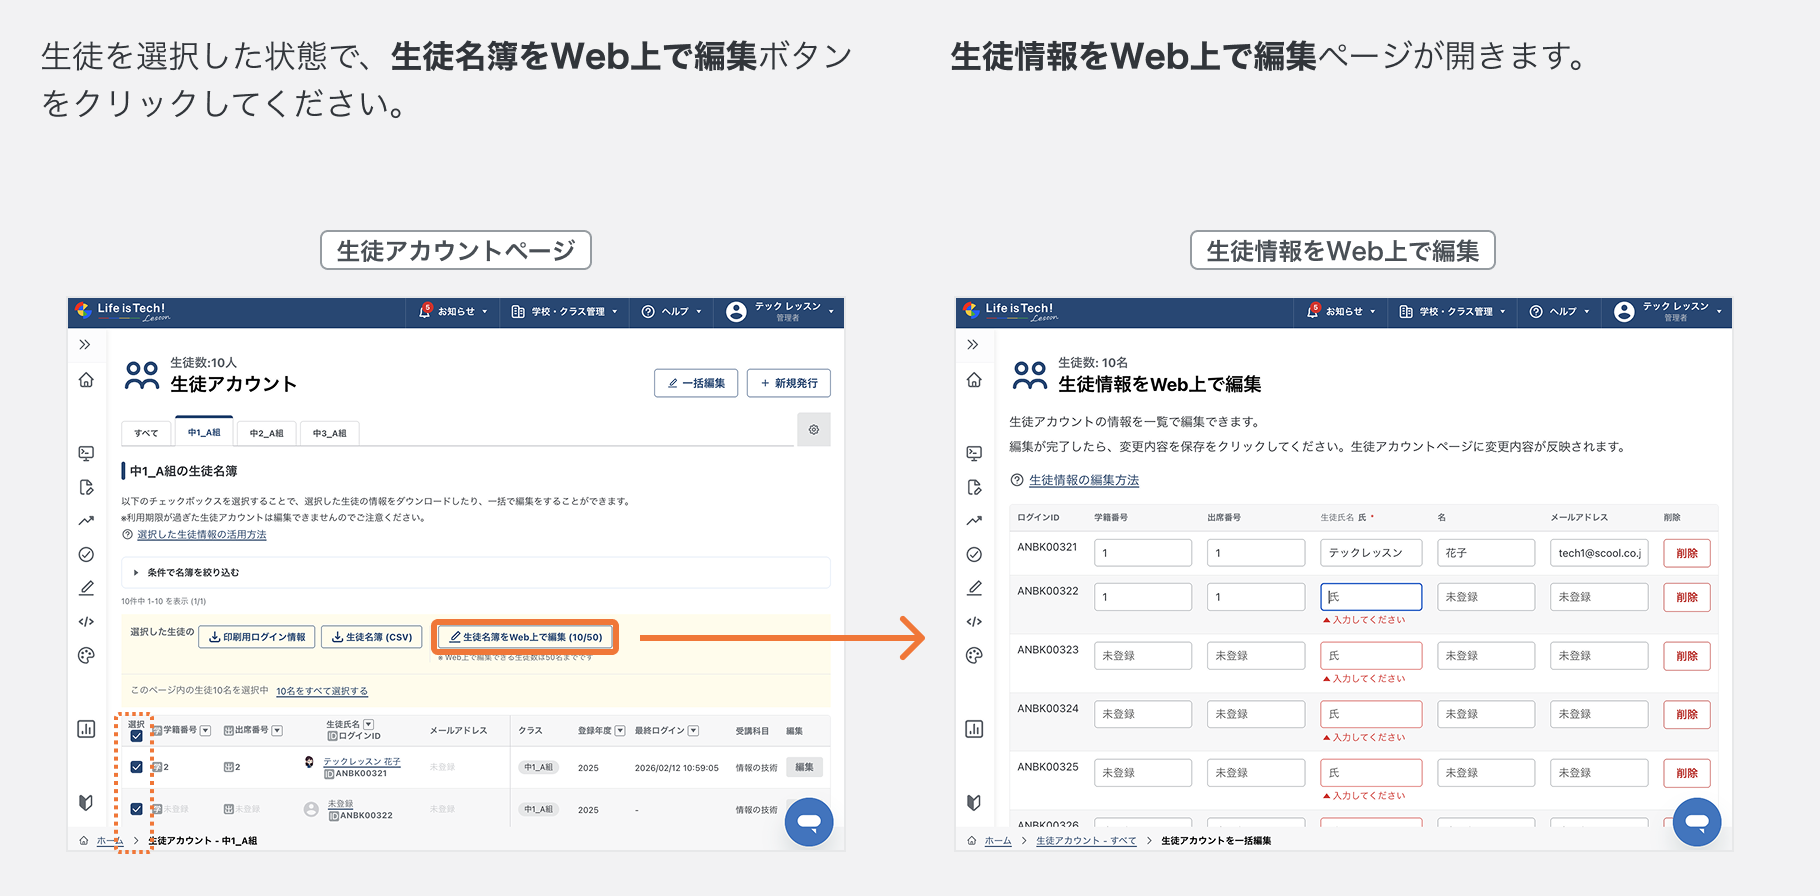The width and height of the screenshot is (1820, 896).
Task: Click the home icon in the left screenshot sidebar
Action: point(86,380)
